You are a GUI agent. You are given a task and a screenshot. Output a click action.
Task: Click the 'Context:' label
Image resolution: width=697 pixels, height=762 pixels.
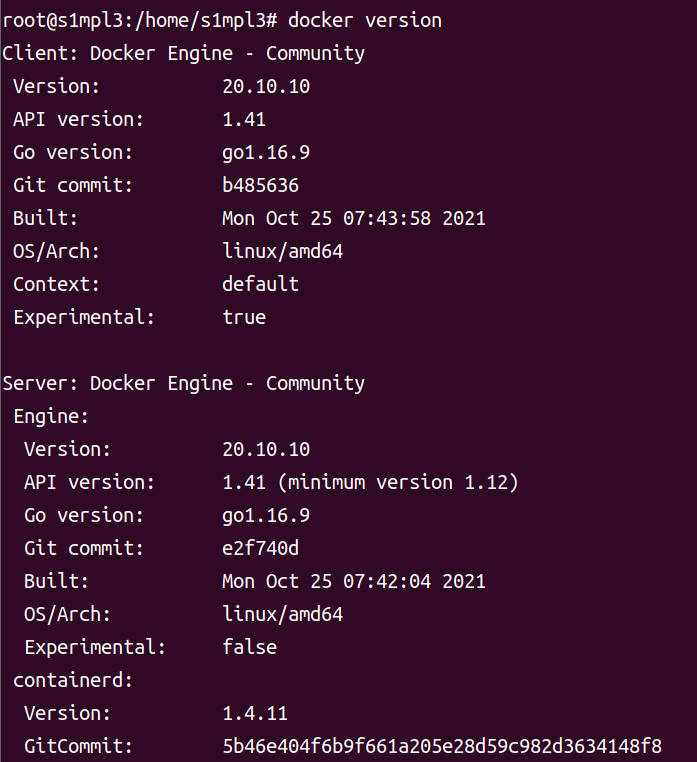click(57, 284)
